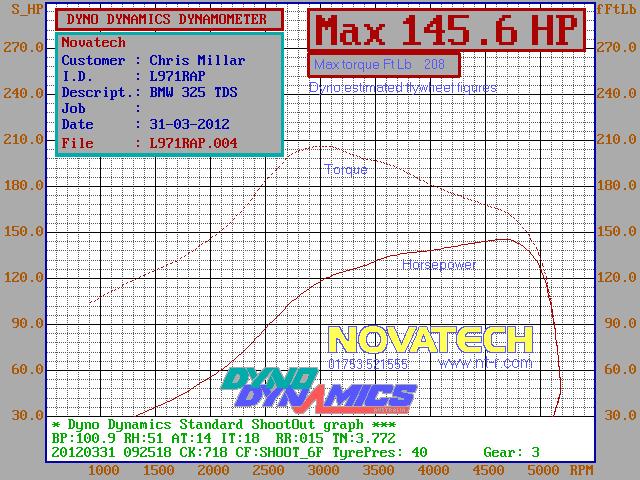640x480 pixels.
Task: Click the 'Novatech' heading in info box
Action: pos(93,42)
